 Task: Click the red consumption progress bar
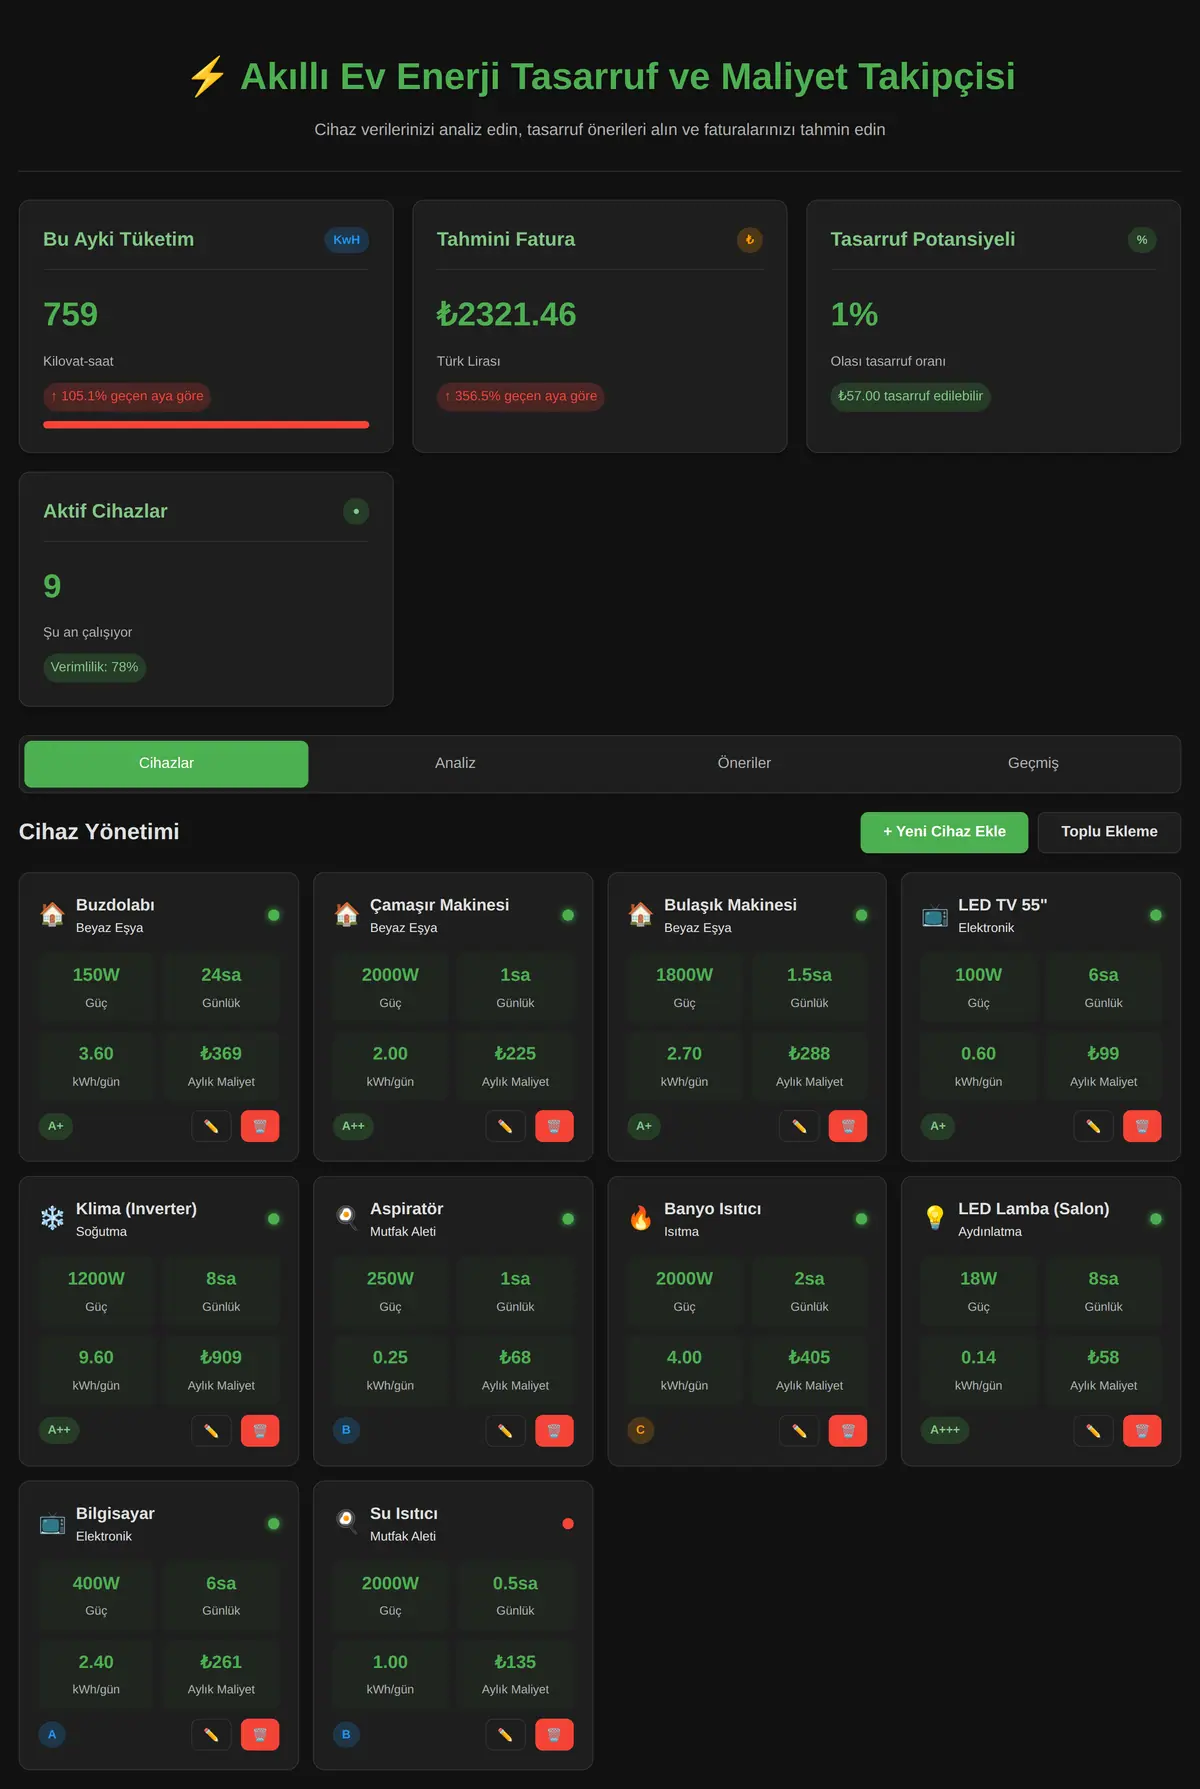coord(206,425)
